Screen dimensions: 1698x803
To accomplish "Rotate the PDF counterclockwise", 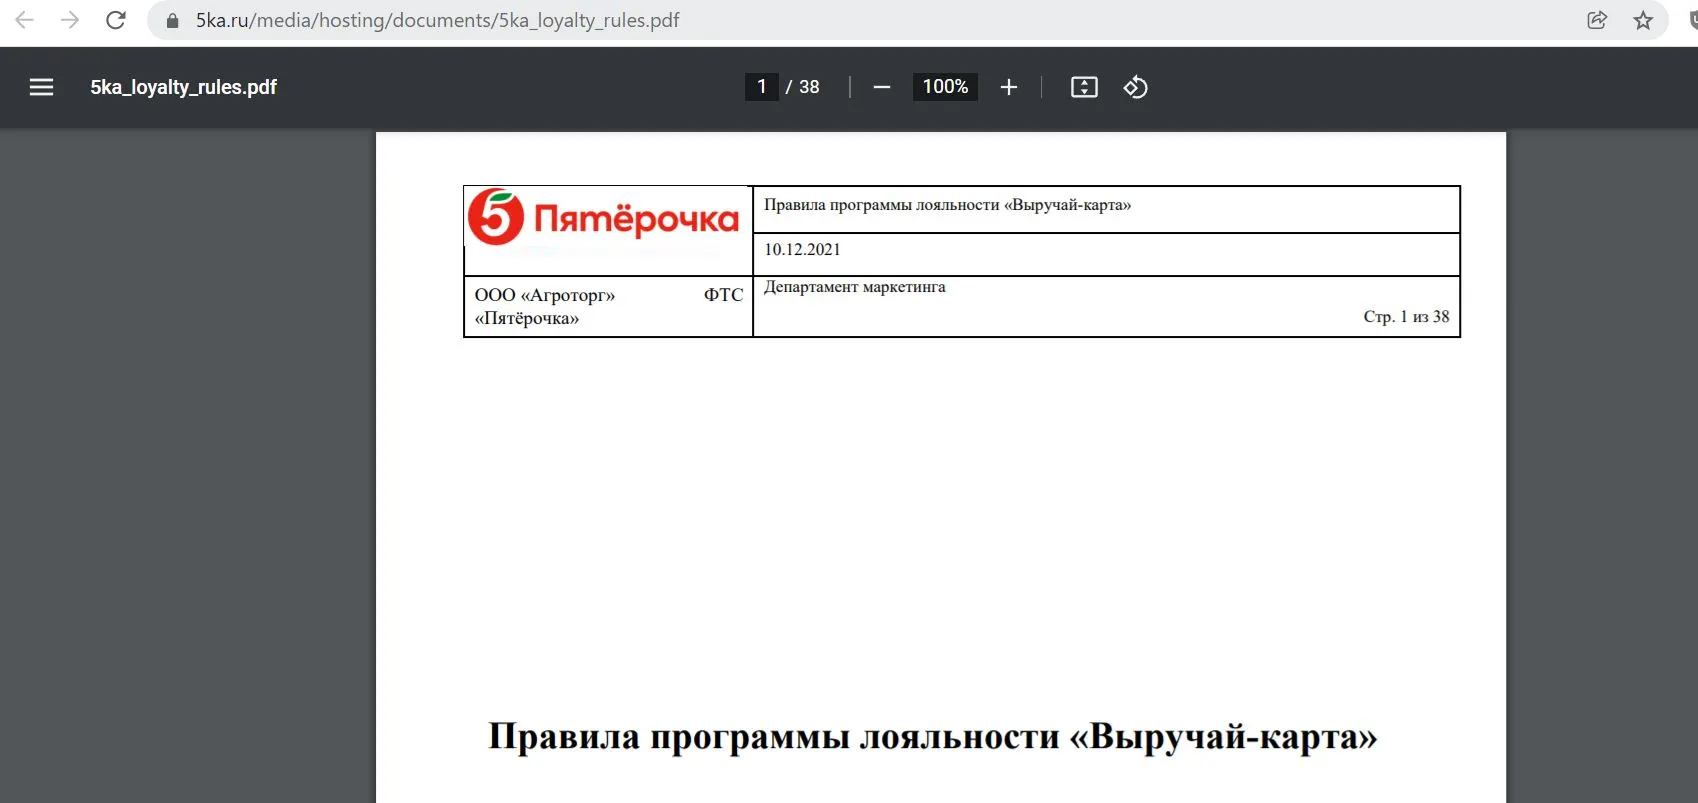I will pyautogui.click(x=1135, y=87).
